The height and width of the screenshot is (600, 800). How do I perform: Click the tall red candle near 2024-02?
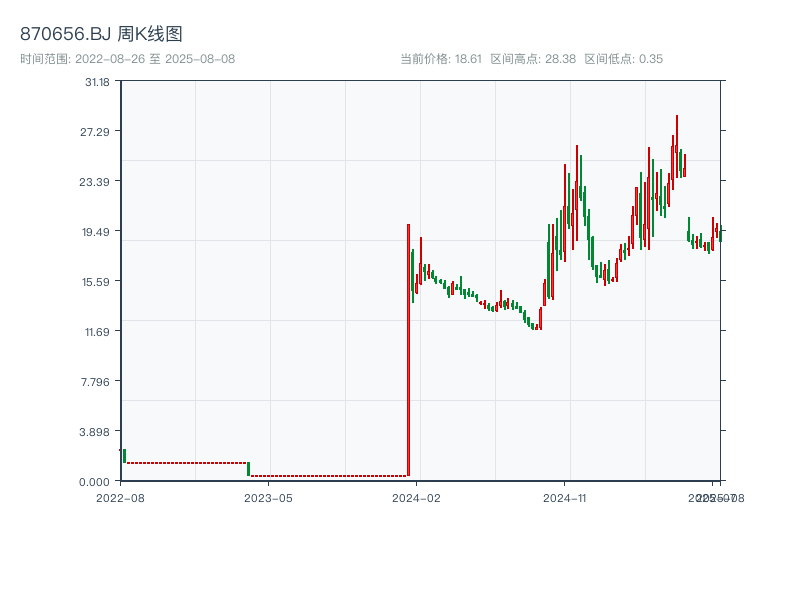point(409,350)
